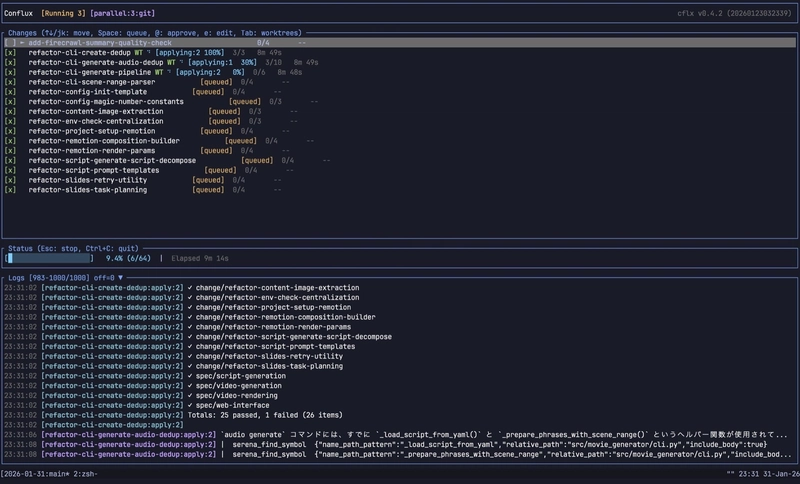Click the WT badge on refactor-cli-generate-audio-dedup

[171, 62]
